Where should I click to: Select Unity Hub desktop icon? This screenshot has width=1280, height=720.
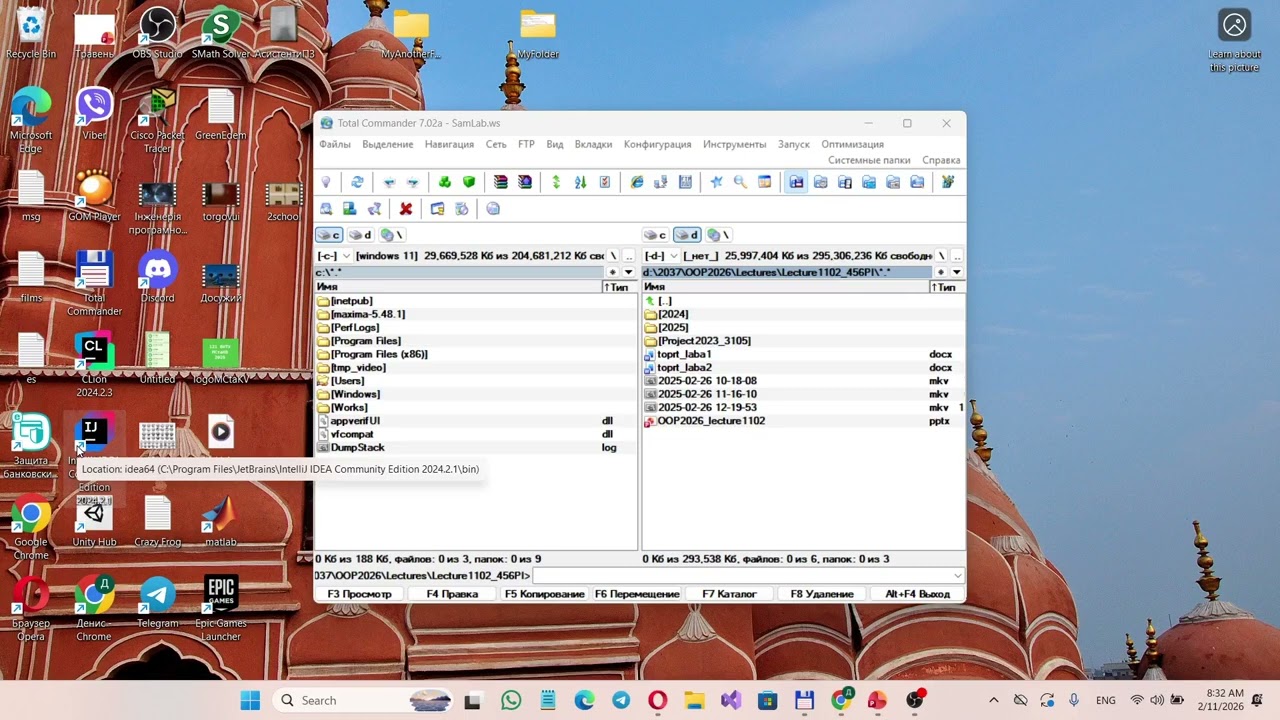point(94,521)
